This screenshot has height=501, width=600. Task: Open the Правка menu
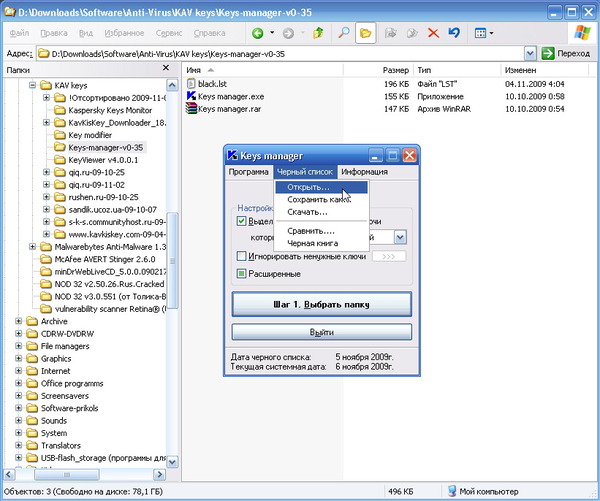(x=54, y=33)
